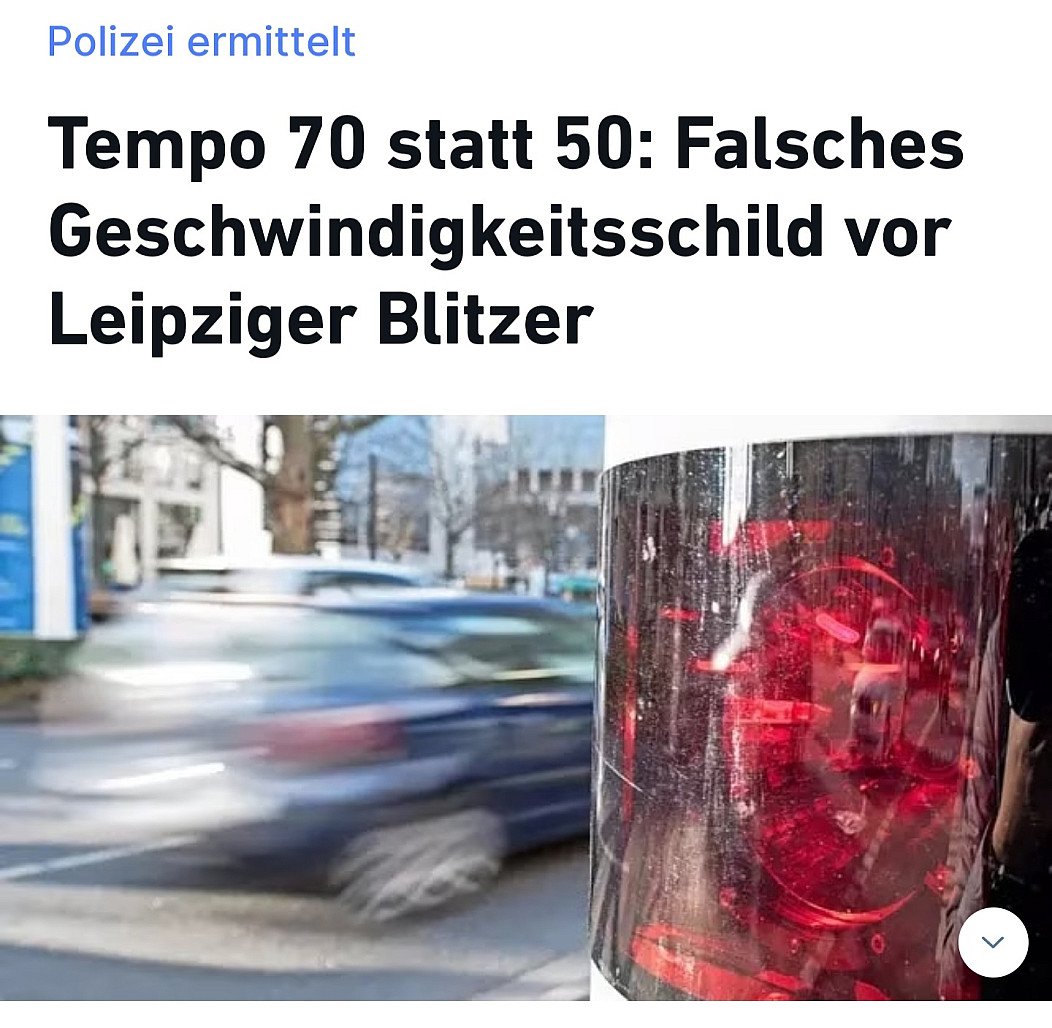The width and height of the screenshot is (1052, 1028).
Task: Click the word 'Geschwindigkeitsschild' in headline
Action: tap(435, 232)
